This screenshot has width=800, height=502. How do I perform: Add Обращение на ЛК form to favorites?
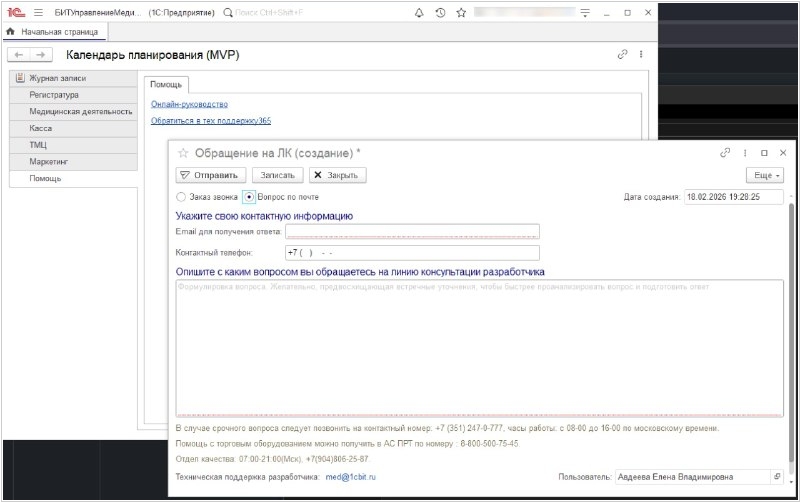pyautogui.click(x=183, y=153)
